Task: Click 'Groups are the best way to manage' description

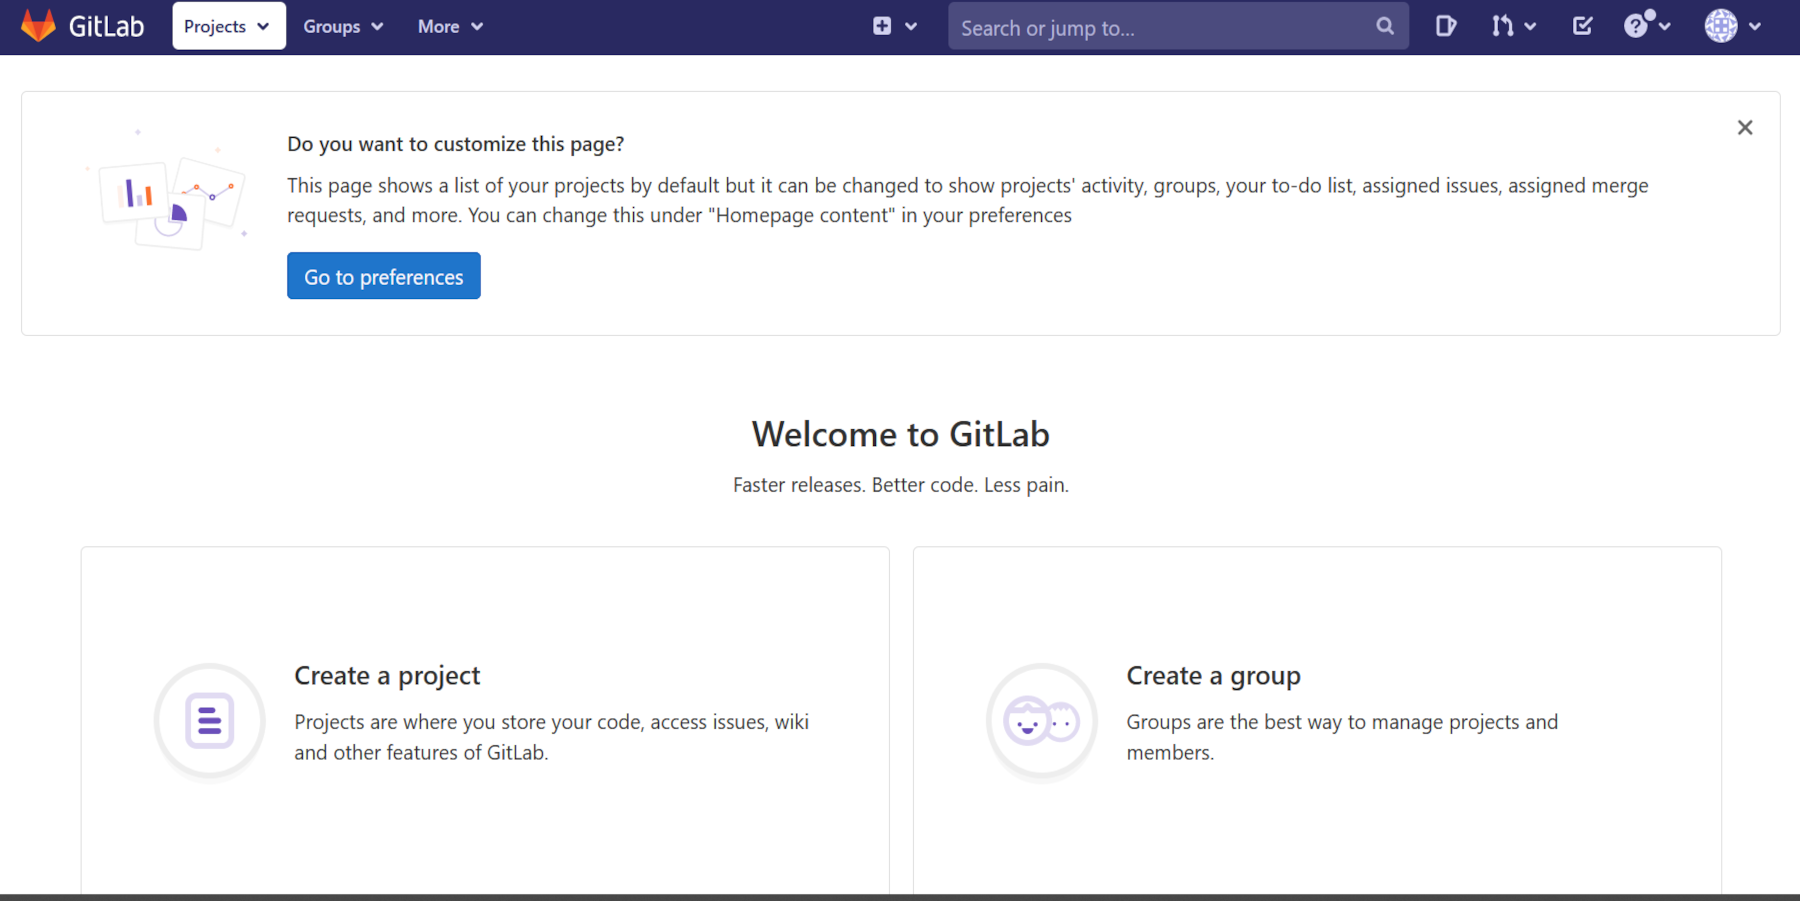Action: (x=1342, y=737)
